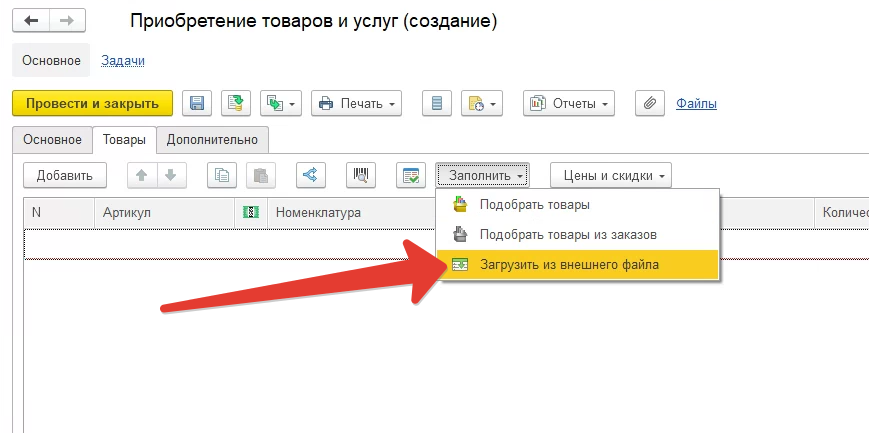Click the post document icon
Image resolution: width=869 pixels, height=433 pixels.
pyautogui.click(x=236, y=103)
